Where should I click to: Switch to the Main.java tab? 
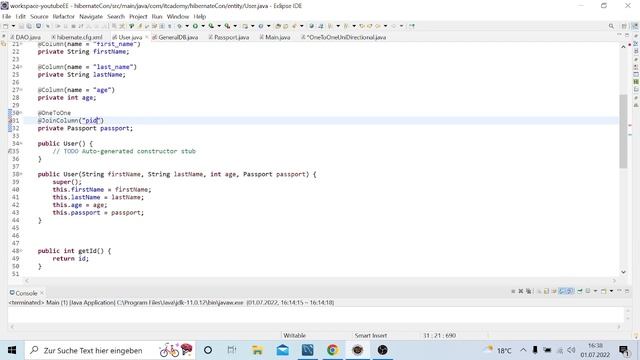[275, 37]
